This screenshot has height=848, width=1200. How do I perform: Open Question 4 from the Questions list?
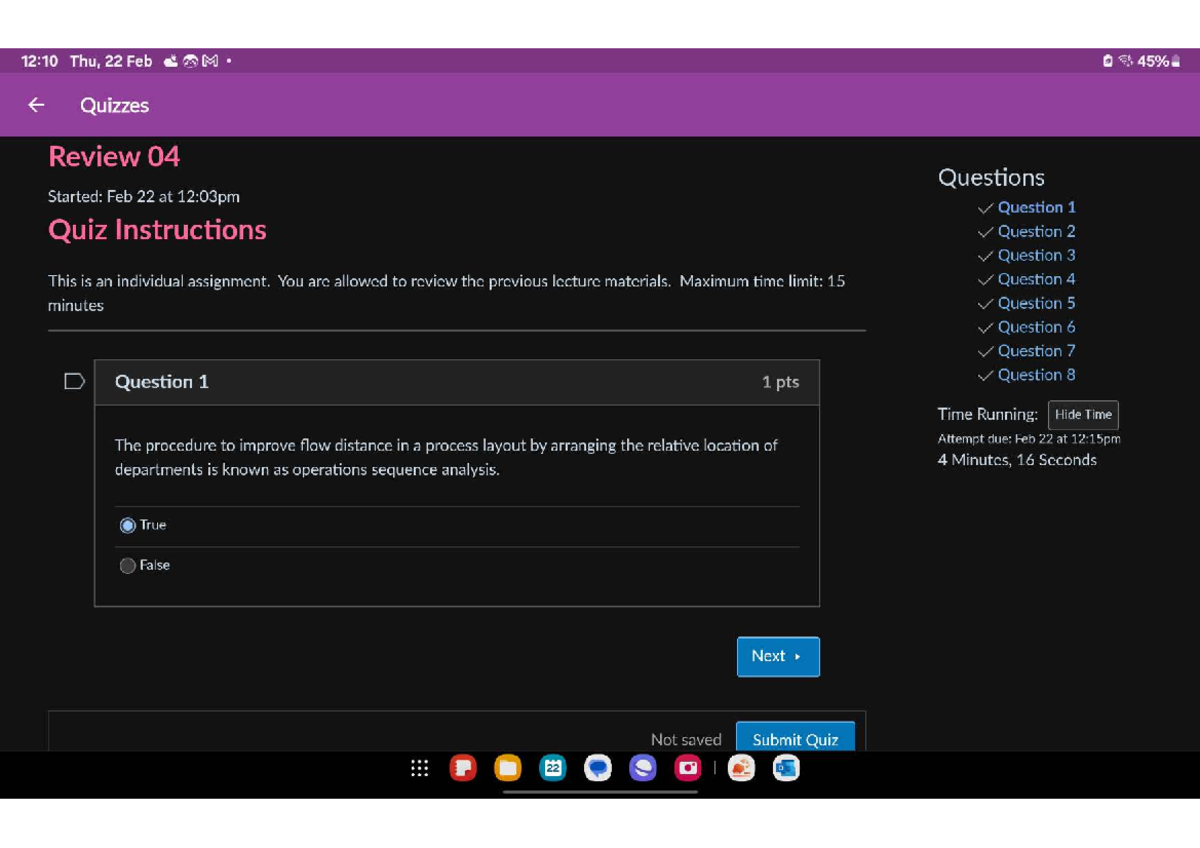tap(1036, 279)
